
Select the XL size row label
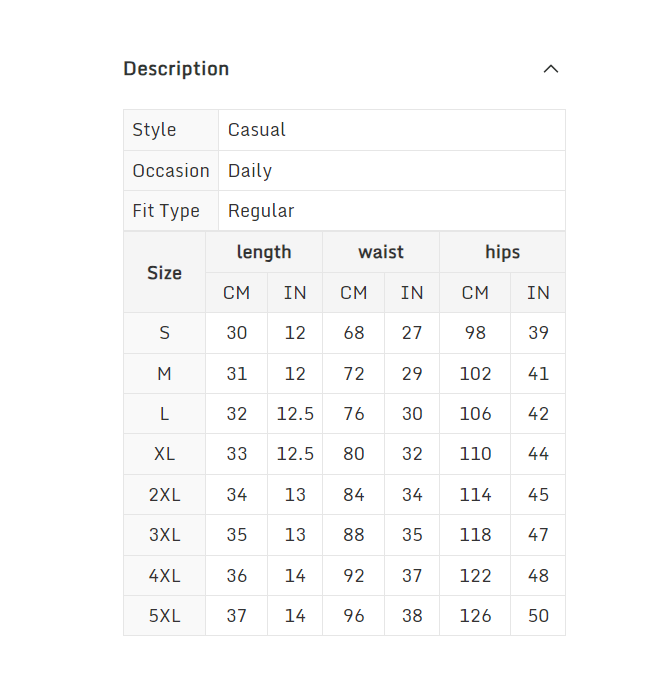(x=164, y=454)
